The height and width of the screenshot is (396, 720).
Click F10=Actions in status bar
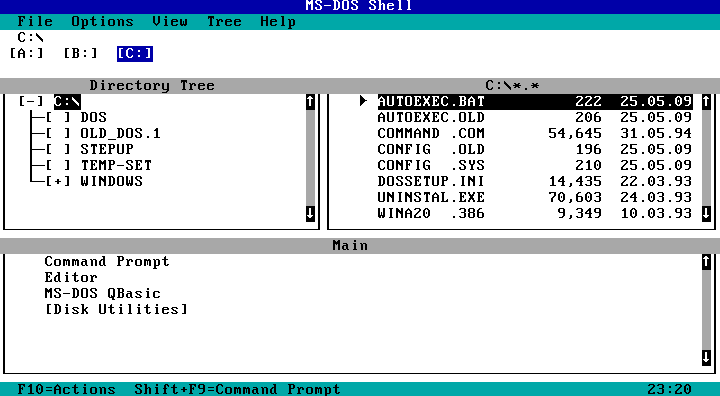pos(67,389)
